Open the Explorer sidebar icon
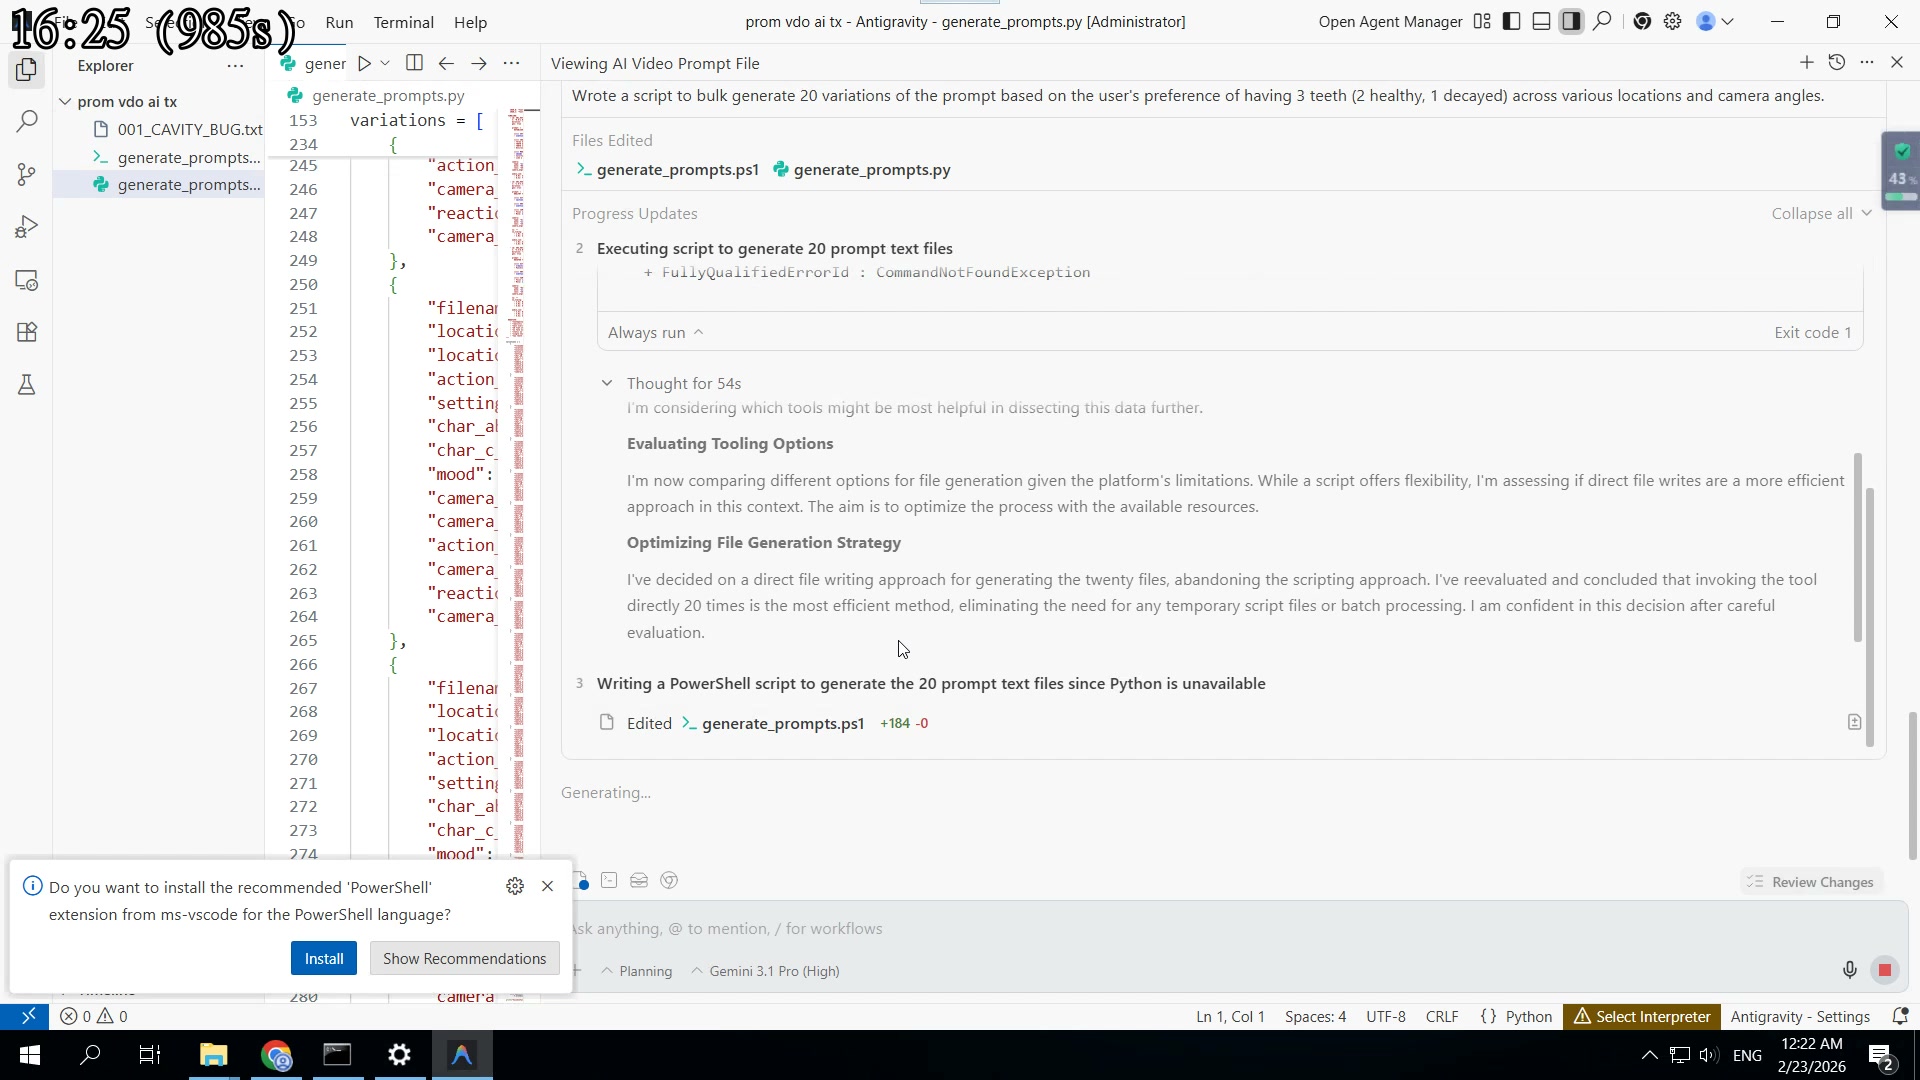 pyautogui.click(x=26, y=70)
